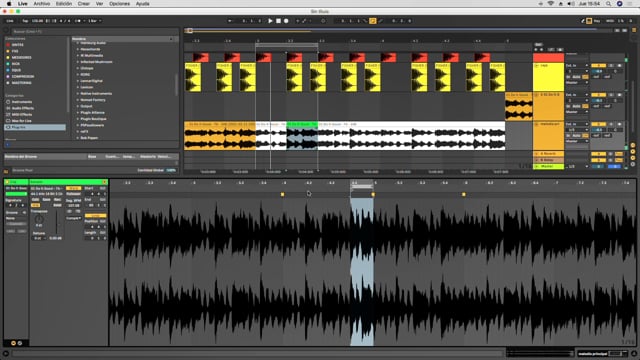Expand the Native Instruments folder
The image size is (640, 360).
coord(96,93)
